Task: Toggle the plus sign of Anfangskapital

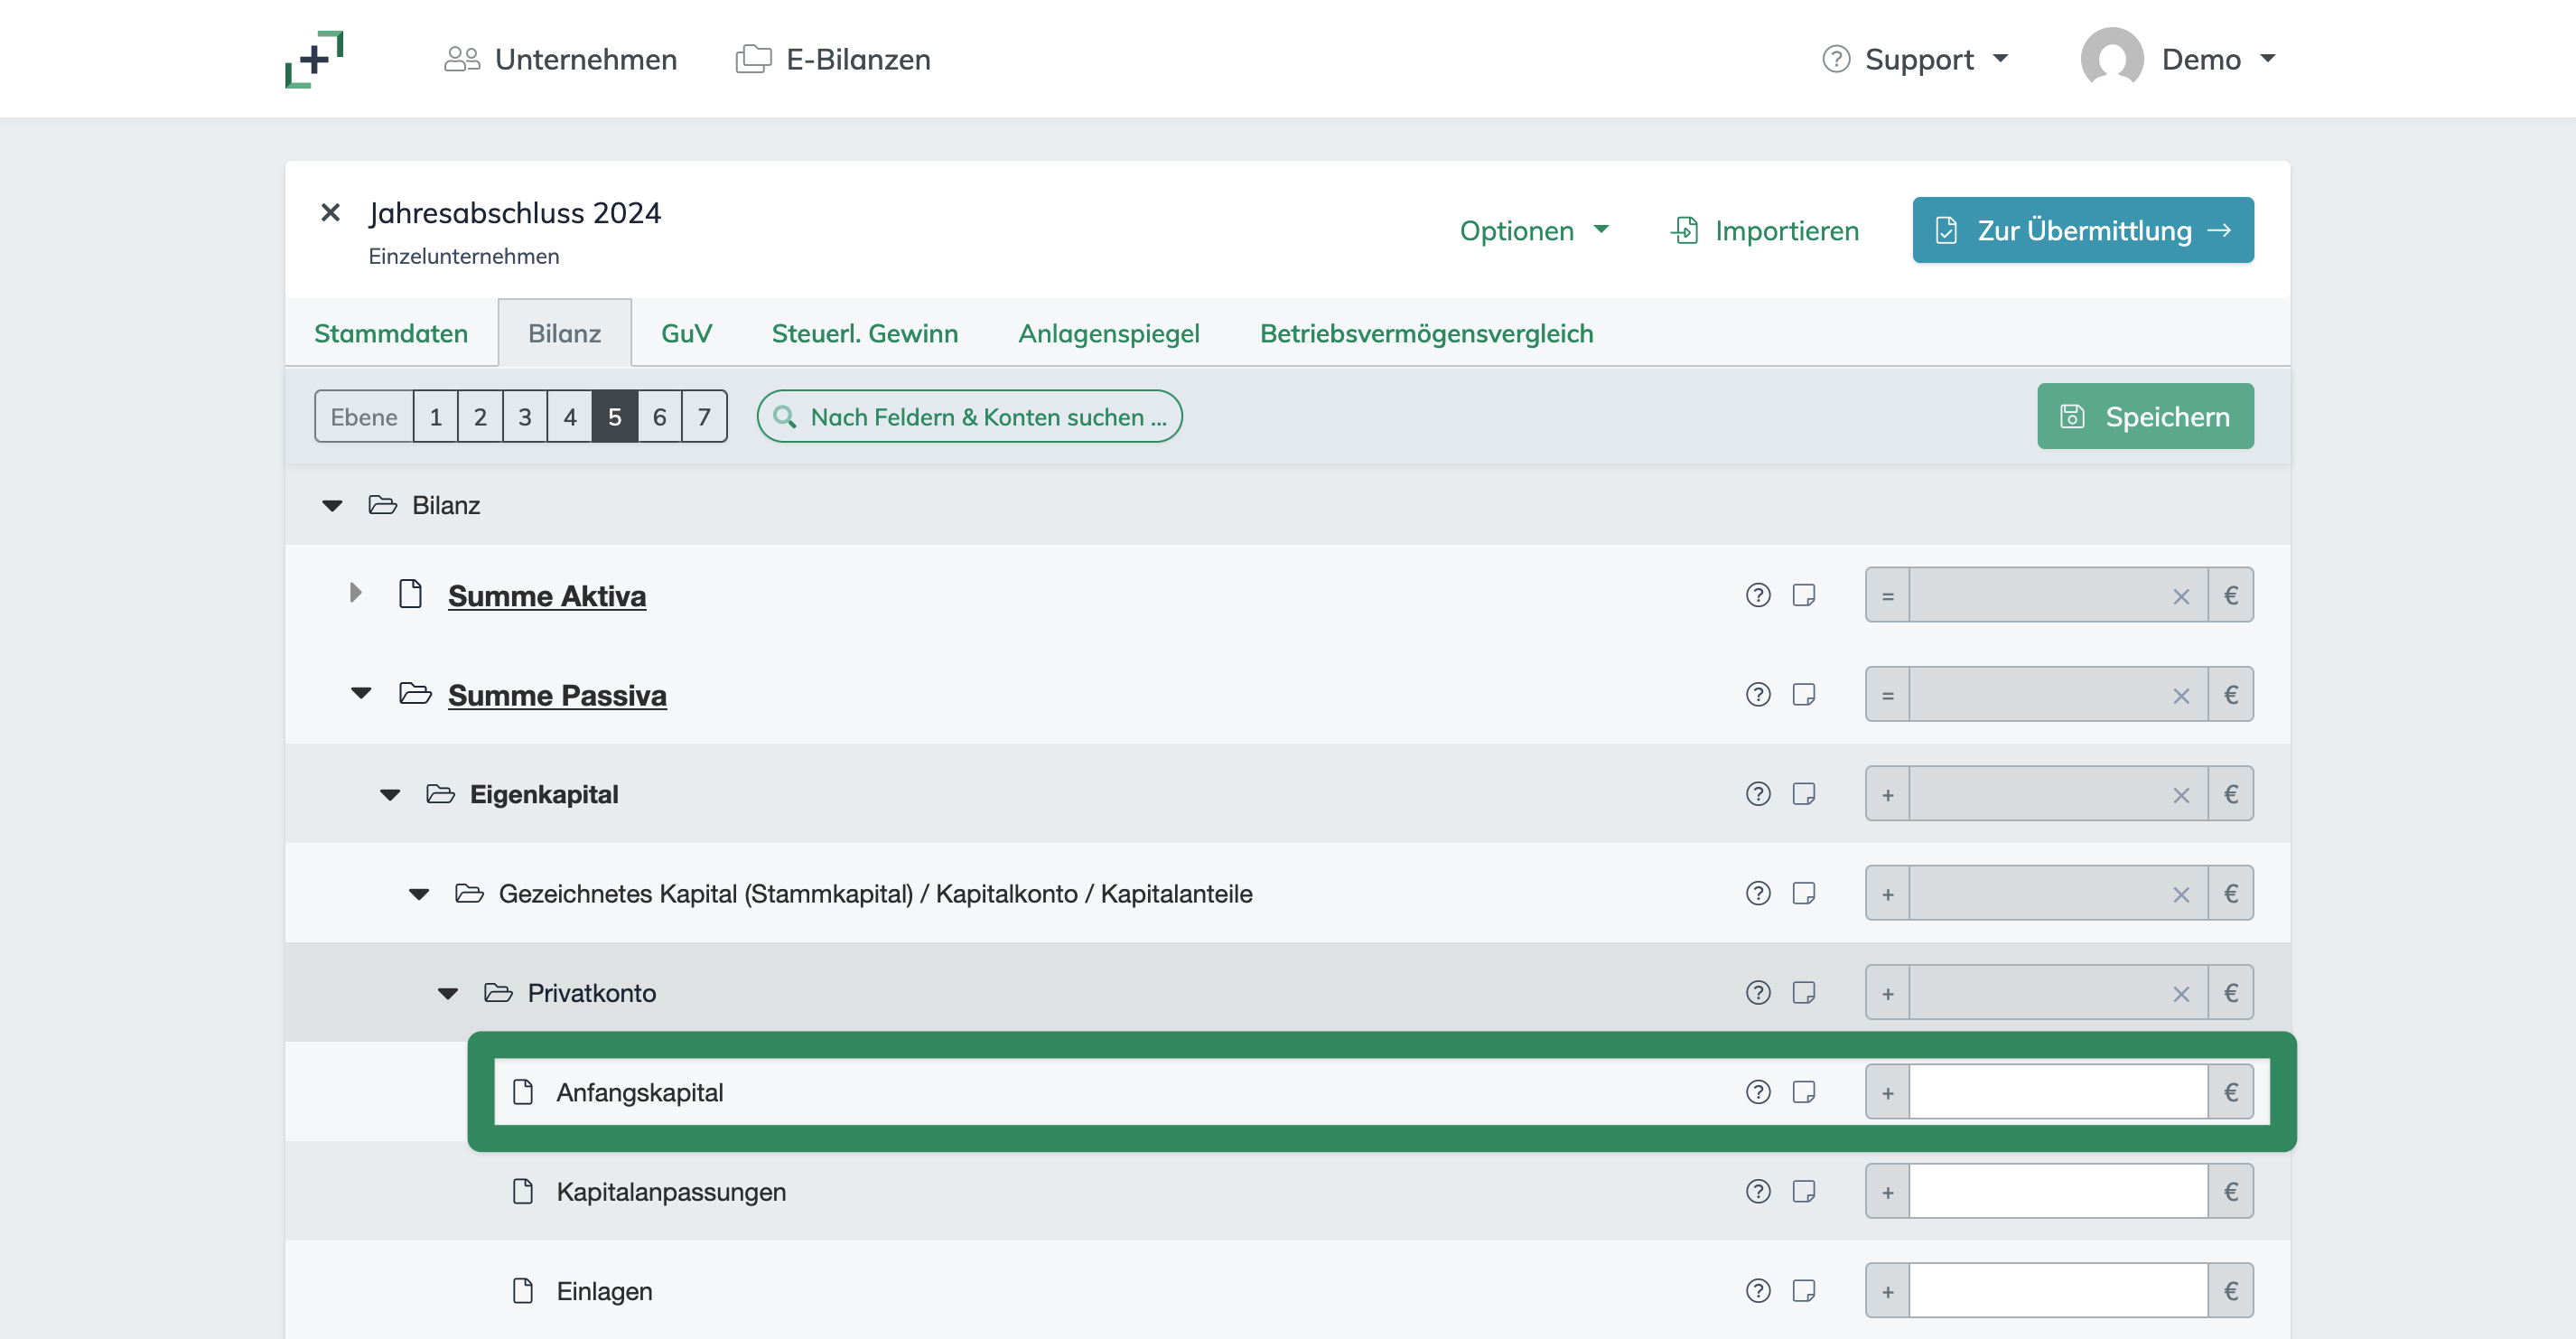Action: point(1887,1092)
